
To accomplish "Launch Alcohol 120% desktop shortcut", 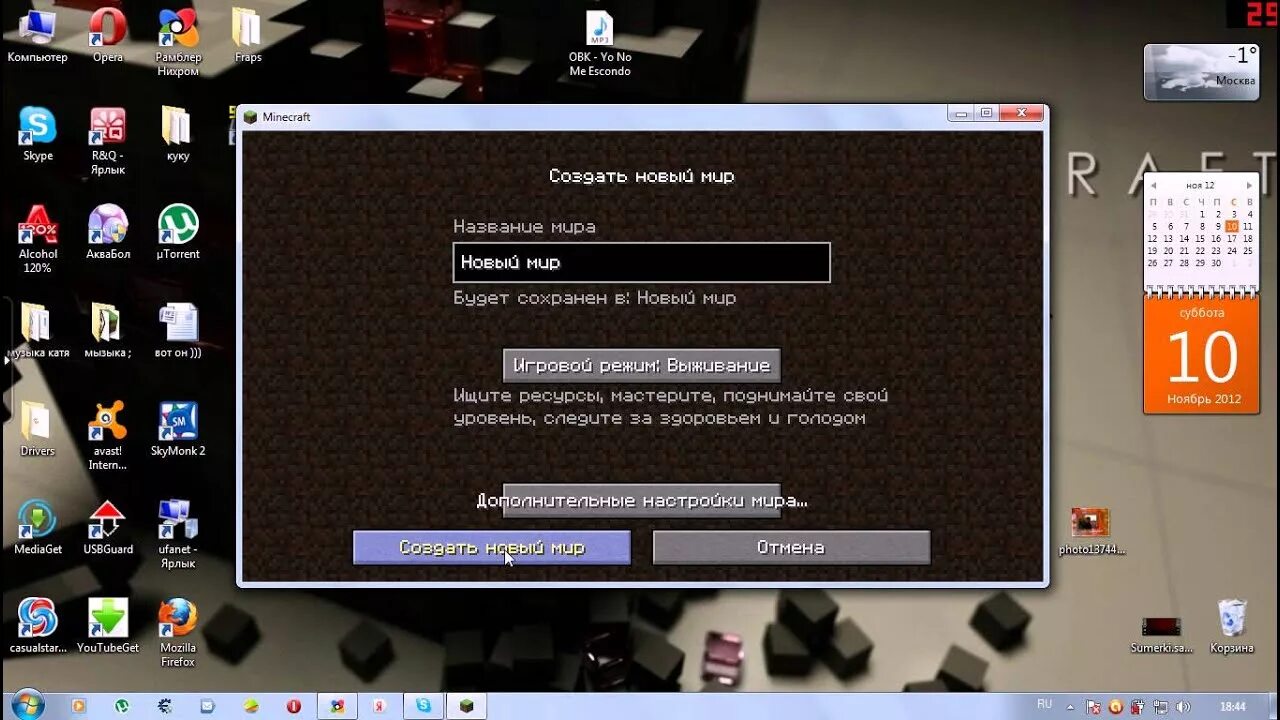I will [38, 239].
